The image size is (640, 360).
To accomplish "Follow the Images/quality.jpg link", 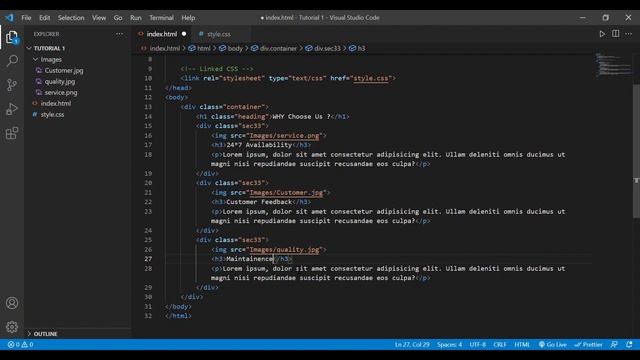I will [284, 250].
